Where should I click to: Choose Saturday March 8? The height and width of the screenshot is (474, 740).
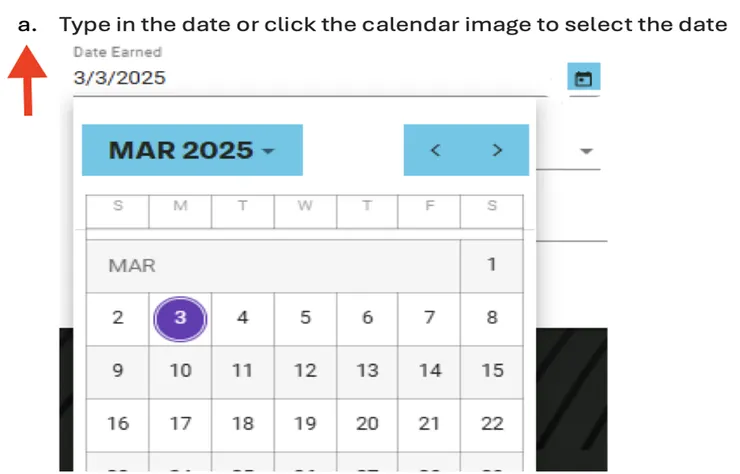491,318
